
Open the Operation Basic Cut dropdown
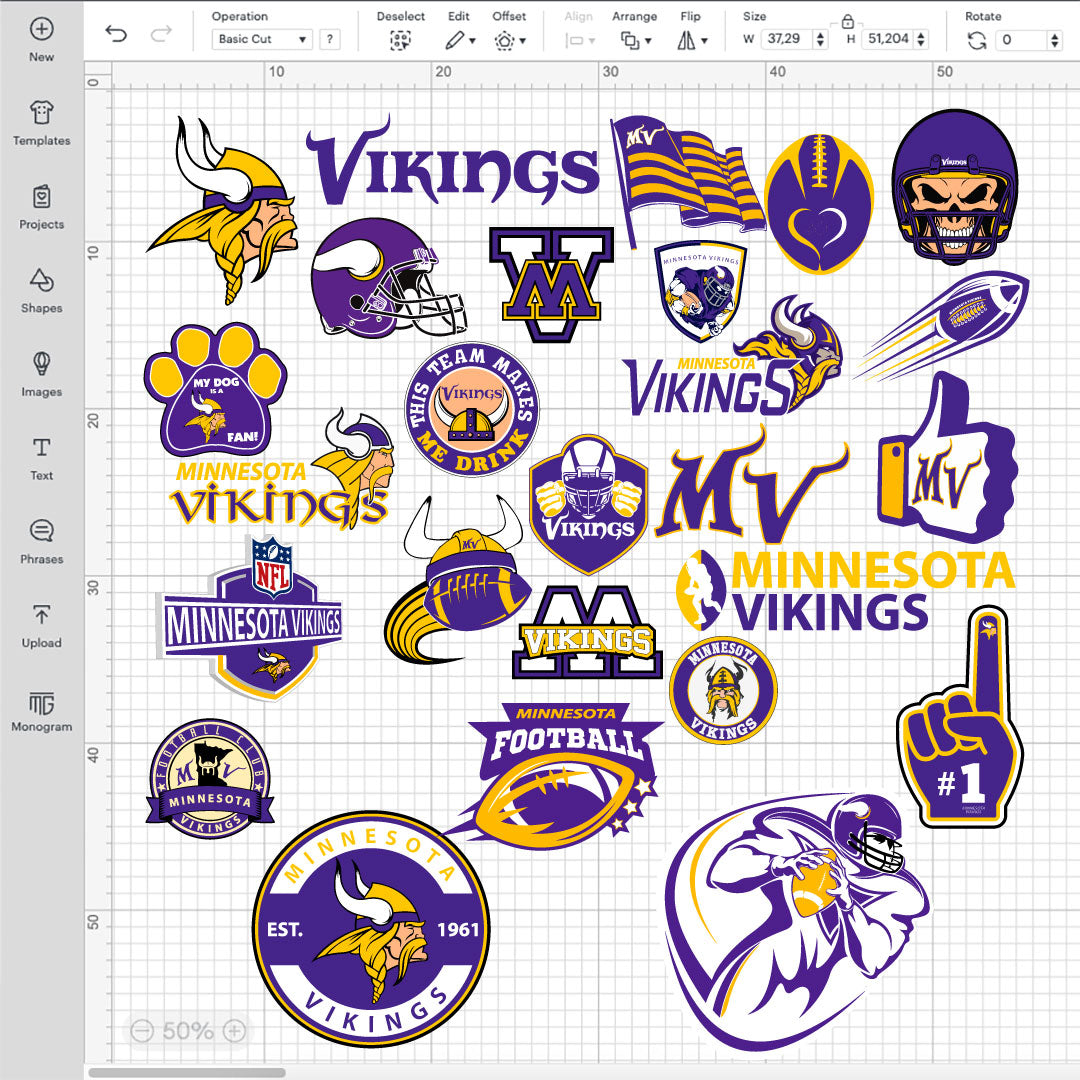[x=262, y=39]
